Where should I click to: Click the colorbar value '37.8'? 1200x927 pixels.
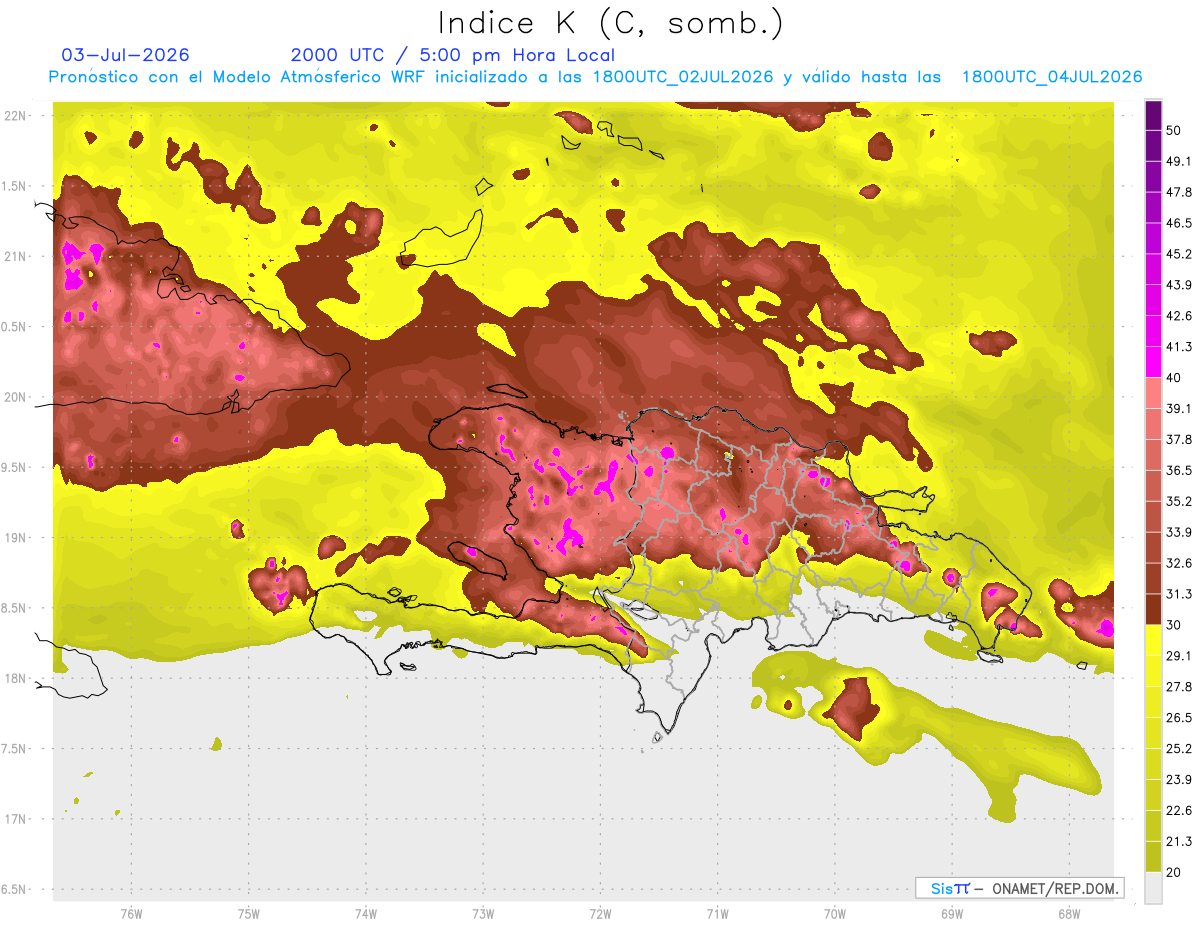click(x=1179, y=439)
